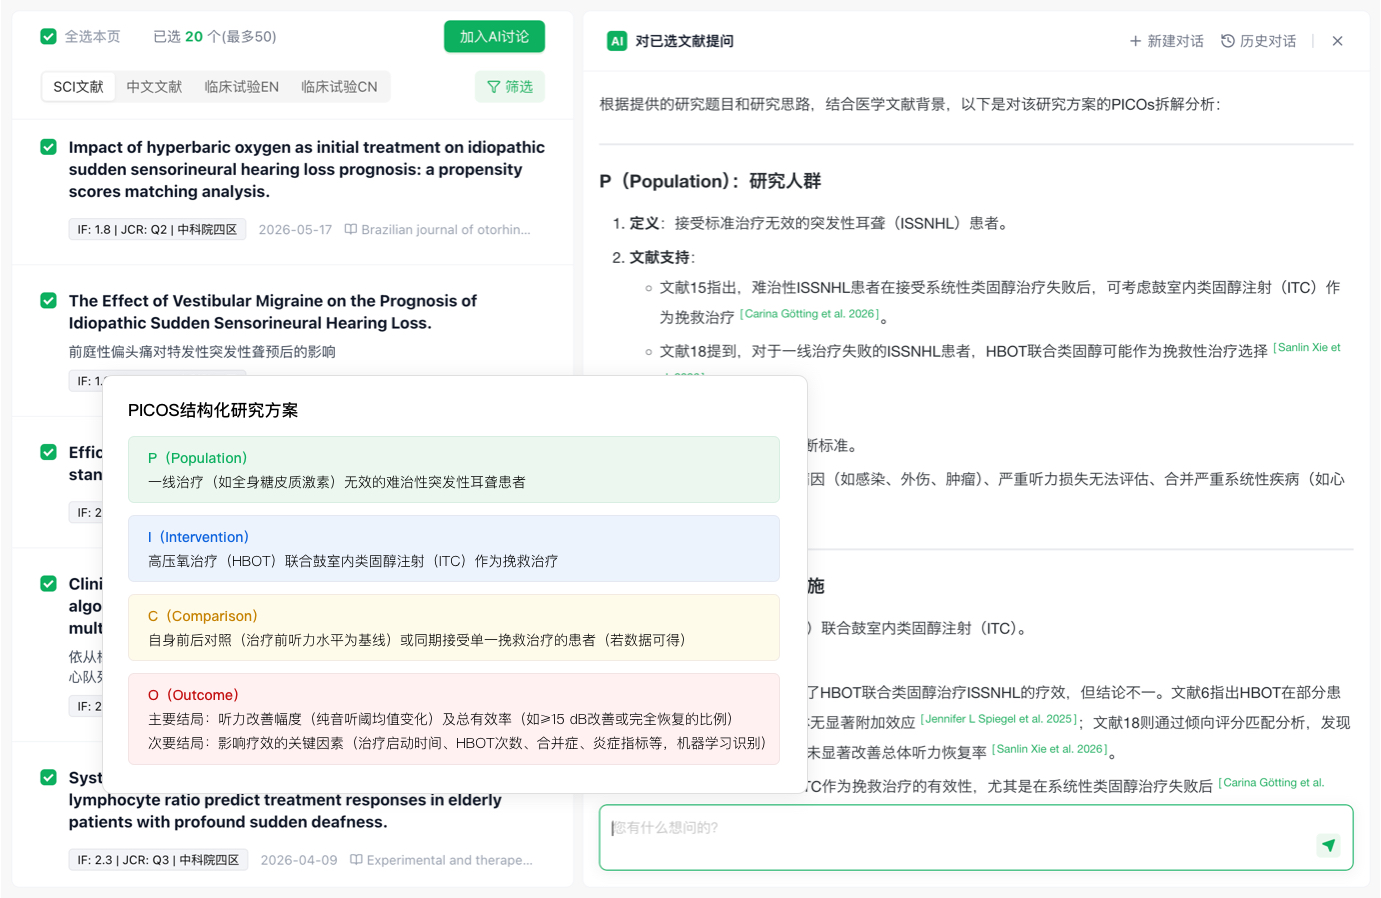The height and width of the screenshot is (898, 1381).
Task: Click the 已选 20 个(最多50) counter
Action: pyautogui.click(x=215, y=37)
